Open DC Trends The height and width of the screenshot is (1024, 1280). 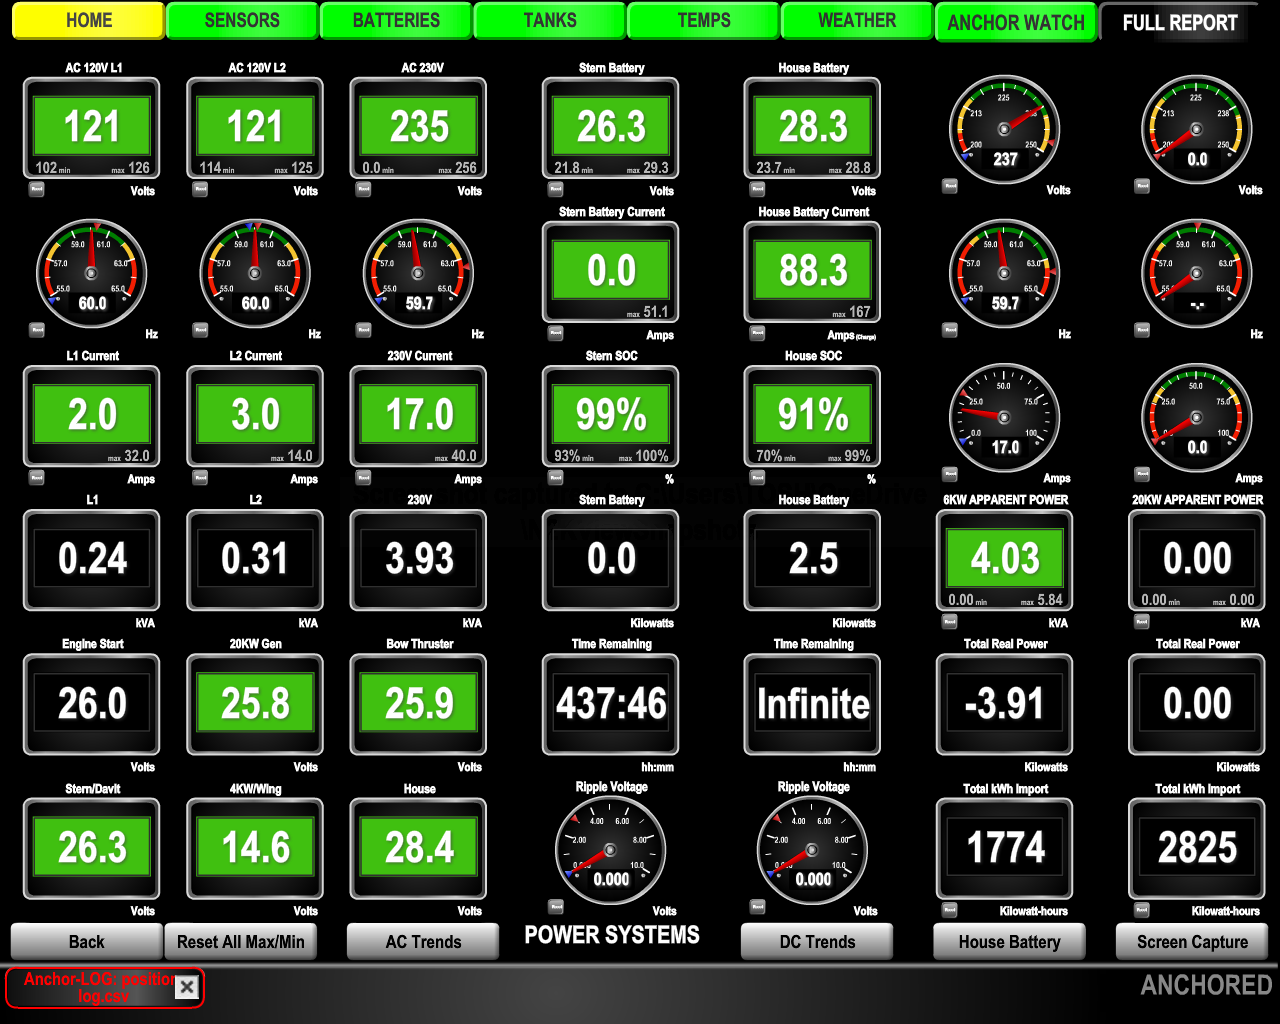[x=817, y=941]
